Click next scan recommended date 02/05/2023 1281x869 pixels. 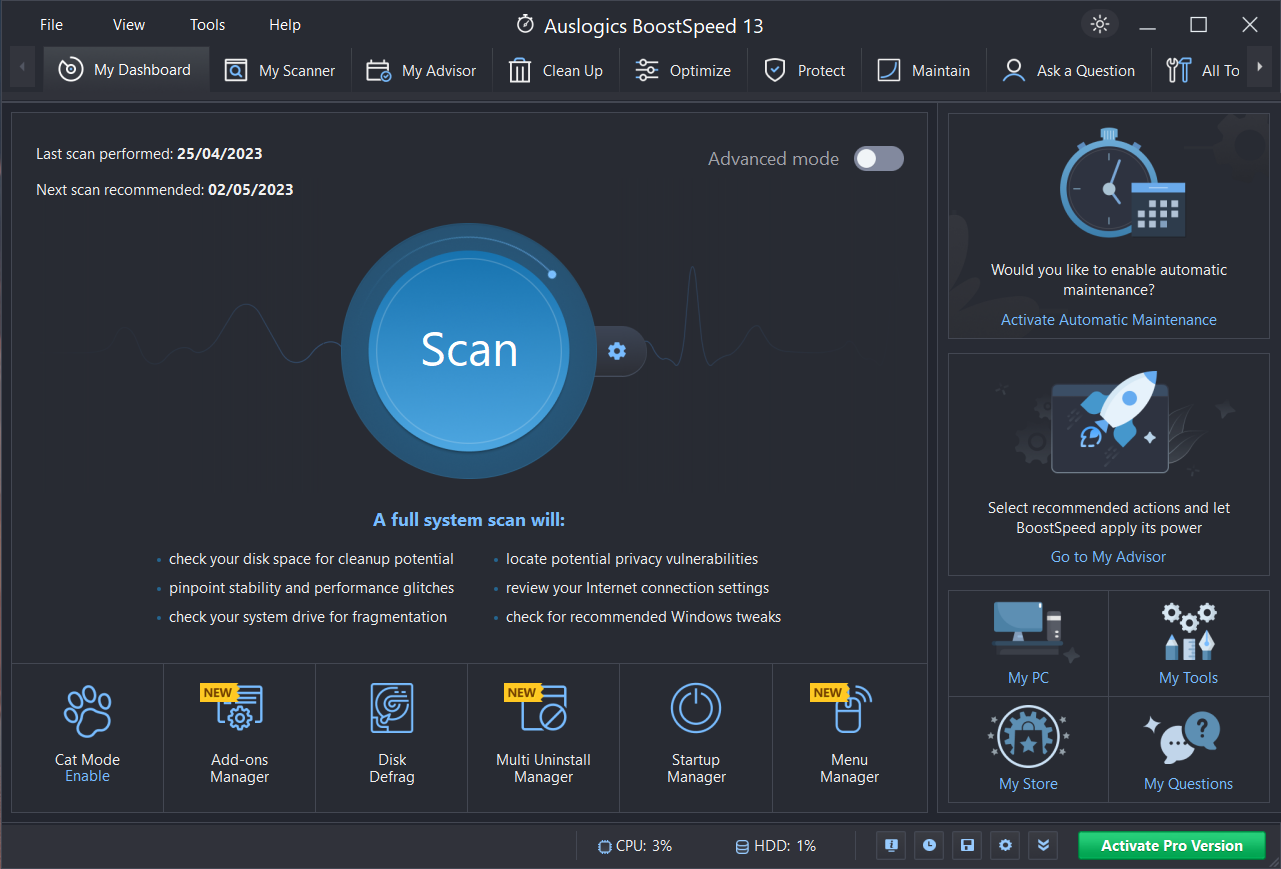[251, 189]
